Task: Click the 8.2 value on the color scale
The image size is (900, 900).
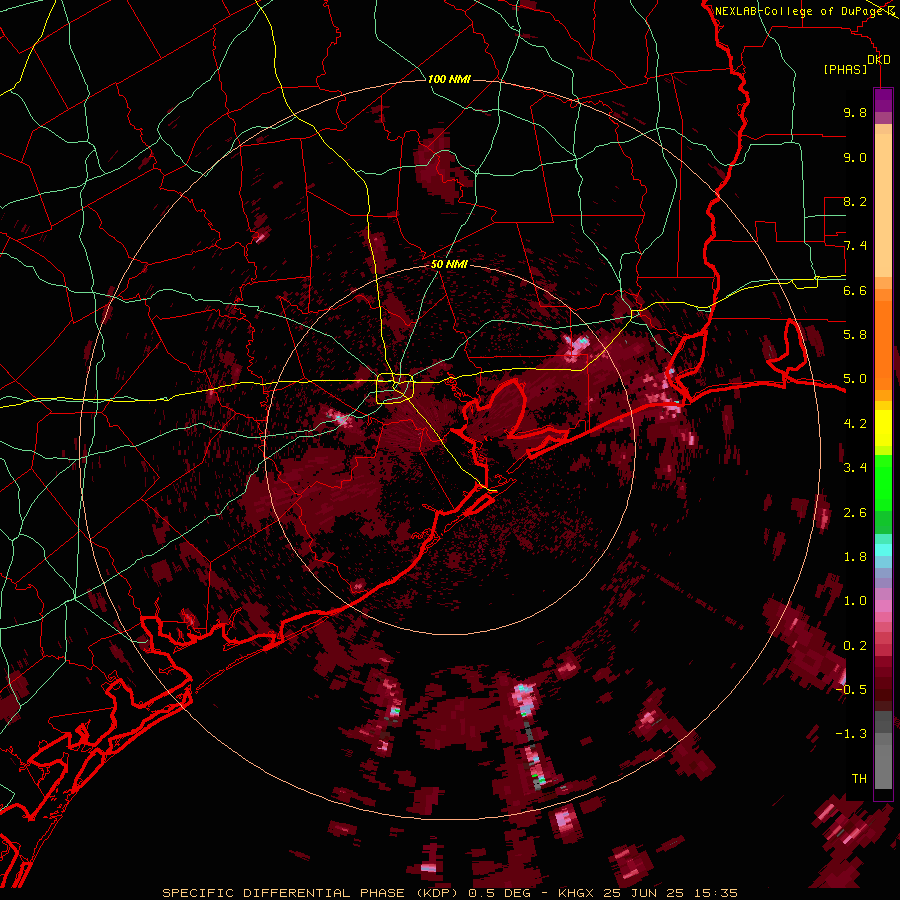Action: pos(855,201)
